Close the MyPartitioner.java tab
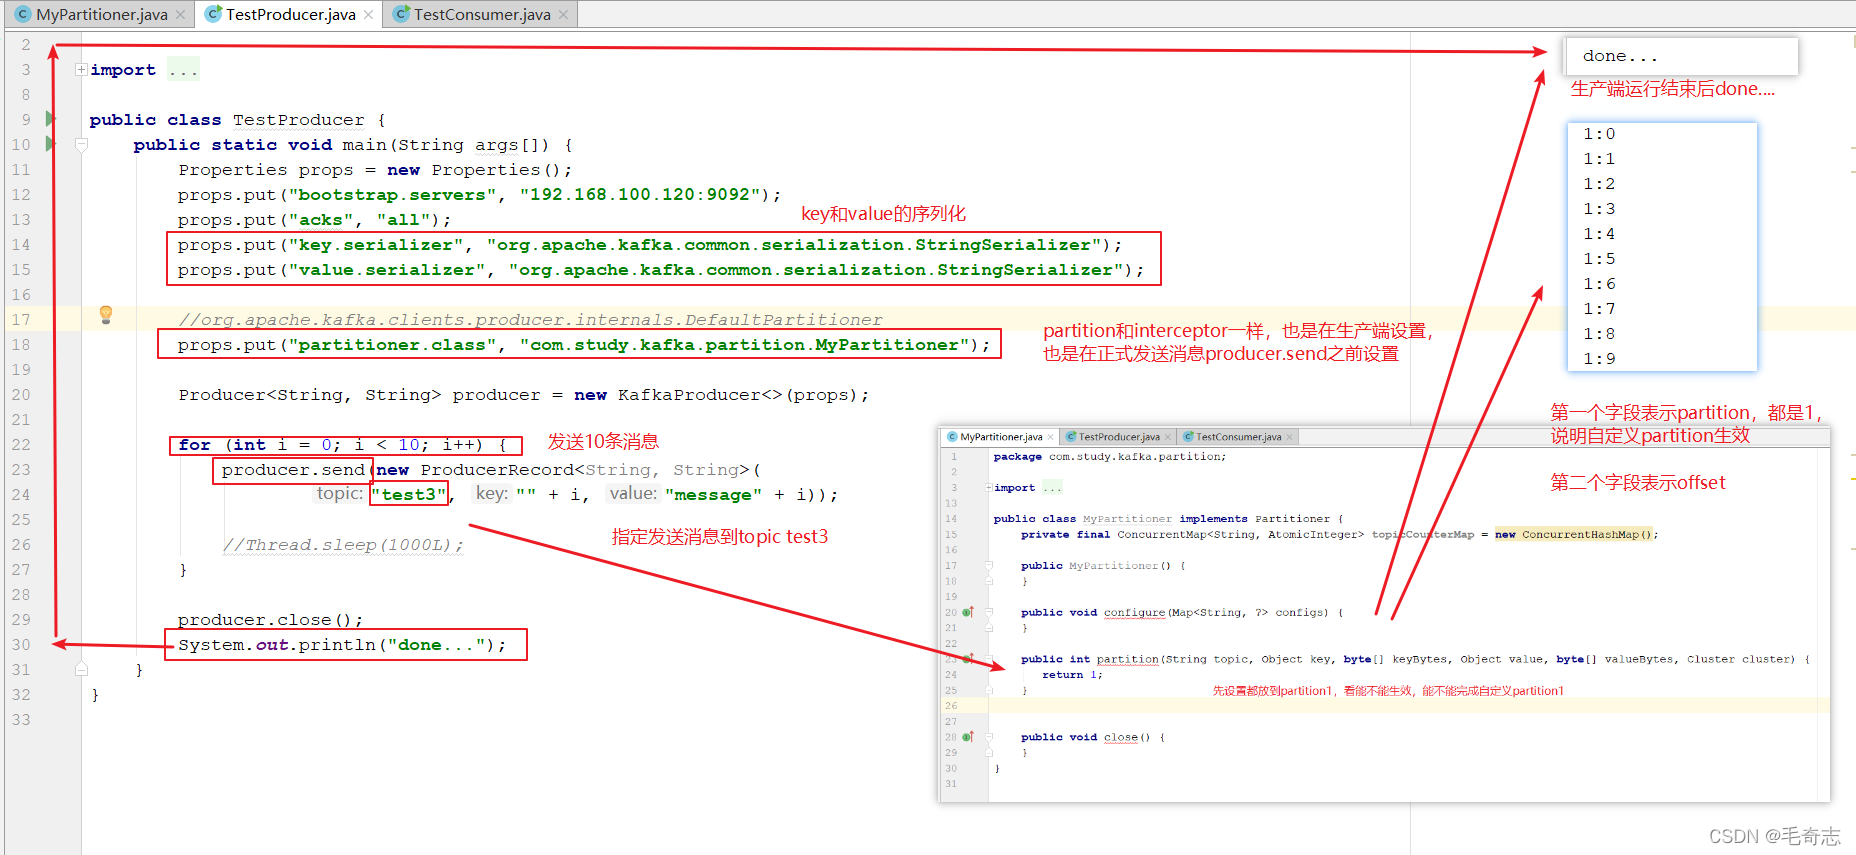Screen dimensions: 1856x855 (x=180, y=15)
